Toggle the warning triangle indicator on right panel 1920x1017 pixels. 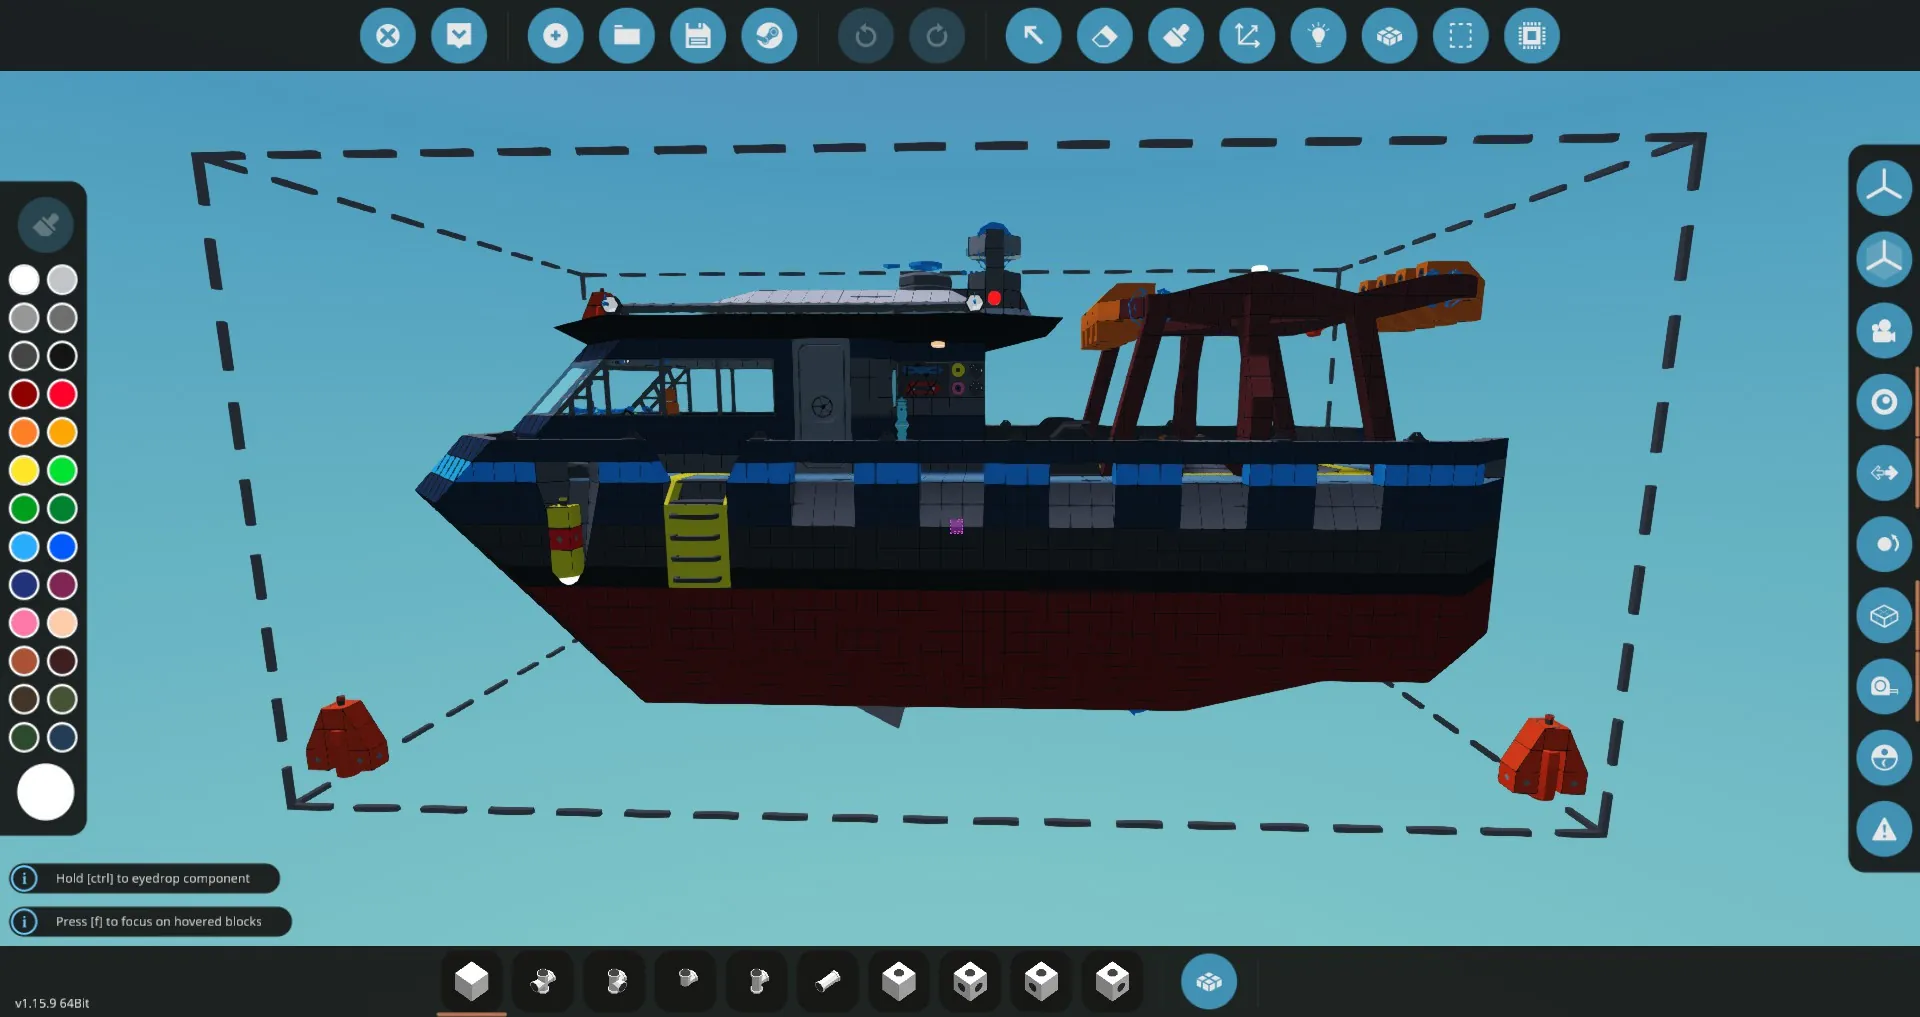click(x=1884, y=829)
